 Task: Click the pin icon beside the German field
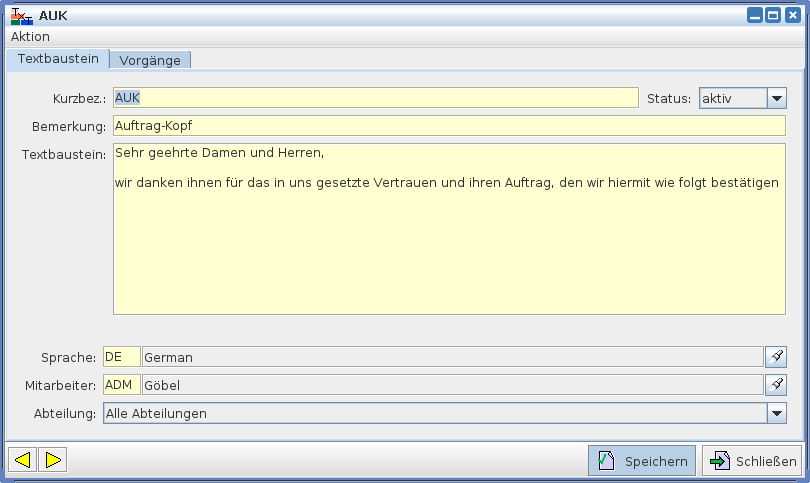[776, 357]
